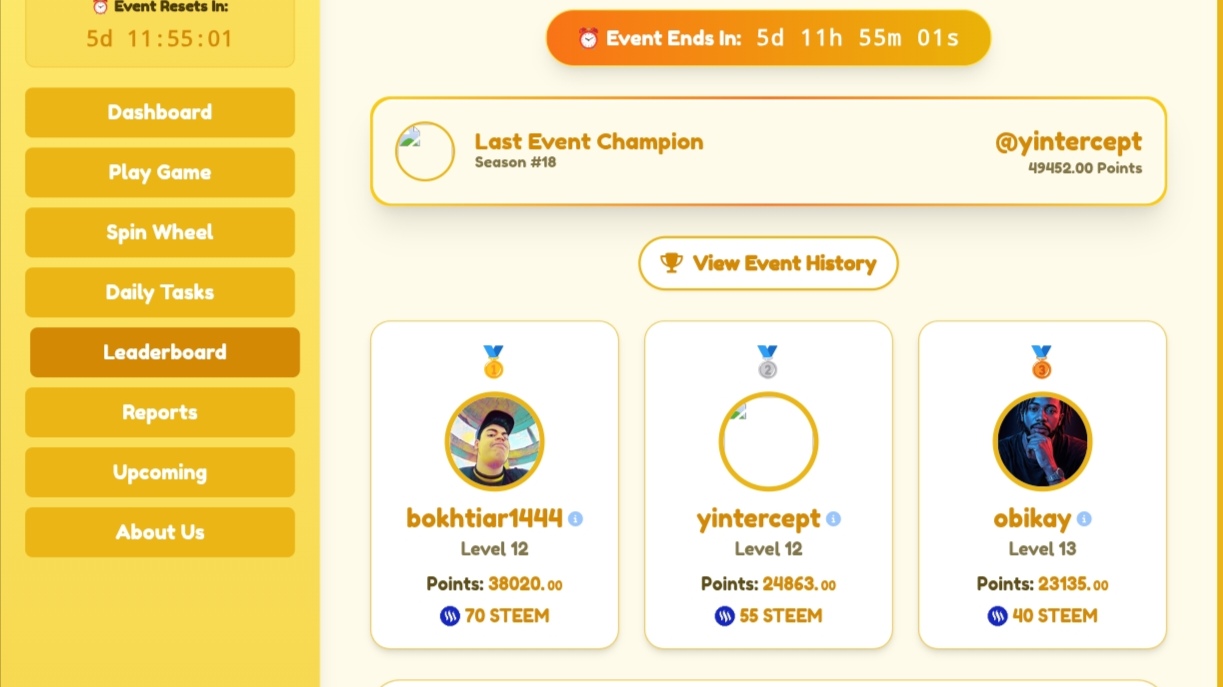
Task: Click info icon next to bokhtiar1444
Action: (x=575, y=519)
